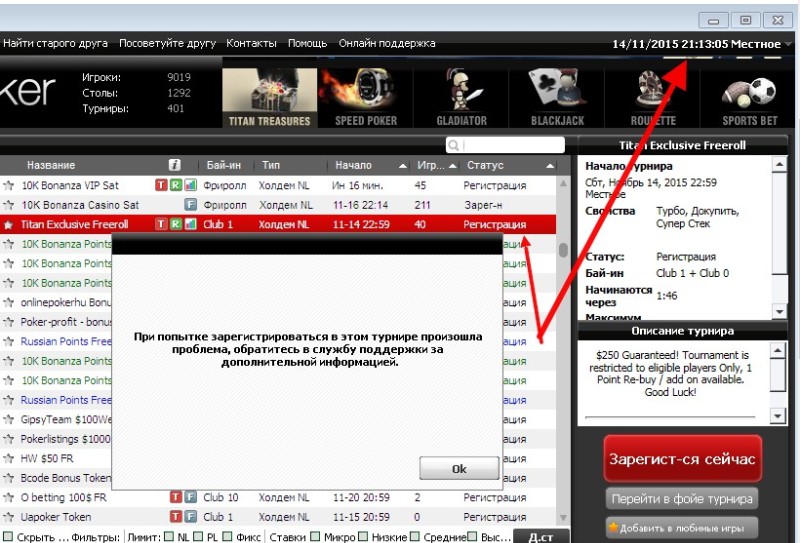Click the star for Russian Points Free, upper row
This screenshot has width=800, height=543.
(x=9, y=341)
